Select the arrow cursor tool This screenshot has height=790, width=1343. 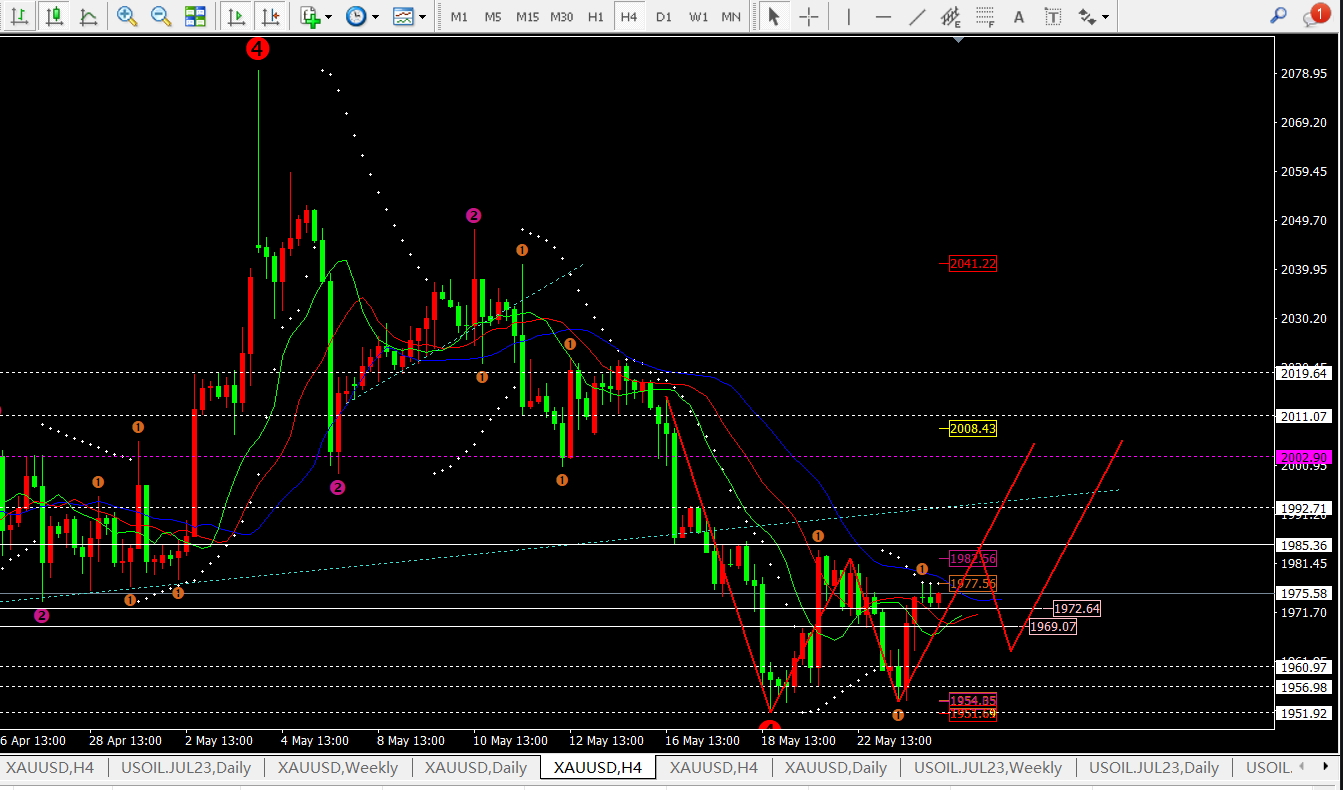point(773,16)
